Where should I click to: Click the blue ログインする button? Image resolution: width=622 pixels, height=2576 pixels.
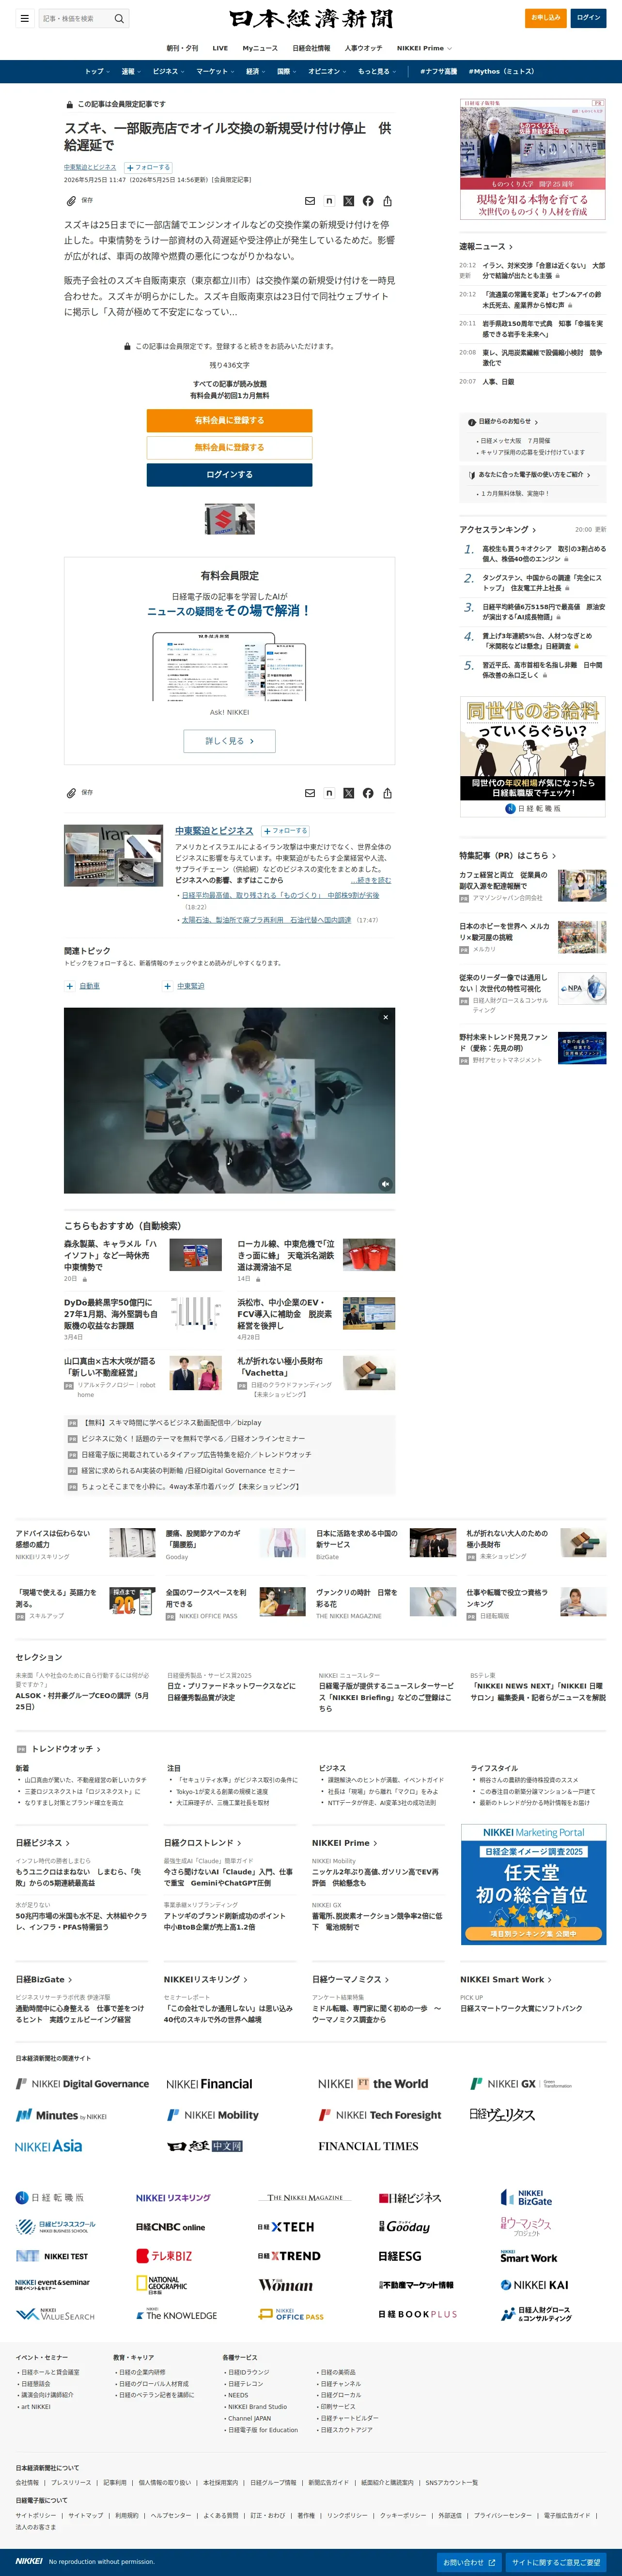(x=229, y=474)
